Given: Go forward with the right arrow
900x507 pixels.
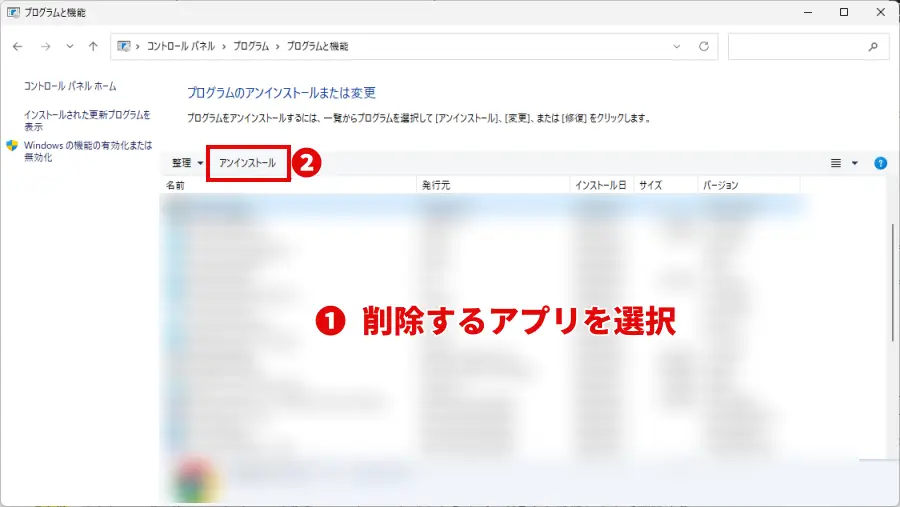Looking at the screenshot, I should point(45,47).
